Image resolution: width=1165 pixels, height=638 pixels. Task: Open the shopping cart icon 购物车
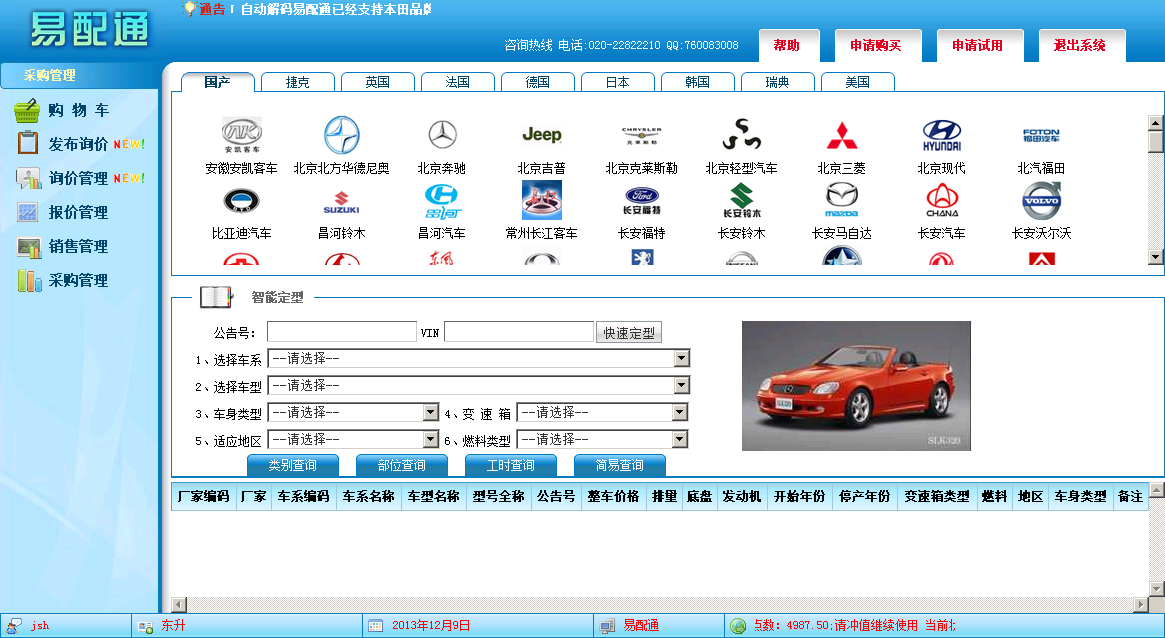[27, 111]
